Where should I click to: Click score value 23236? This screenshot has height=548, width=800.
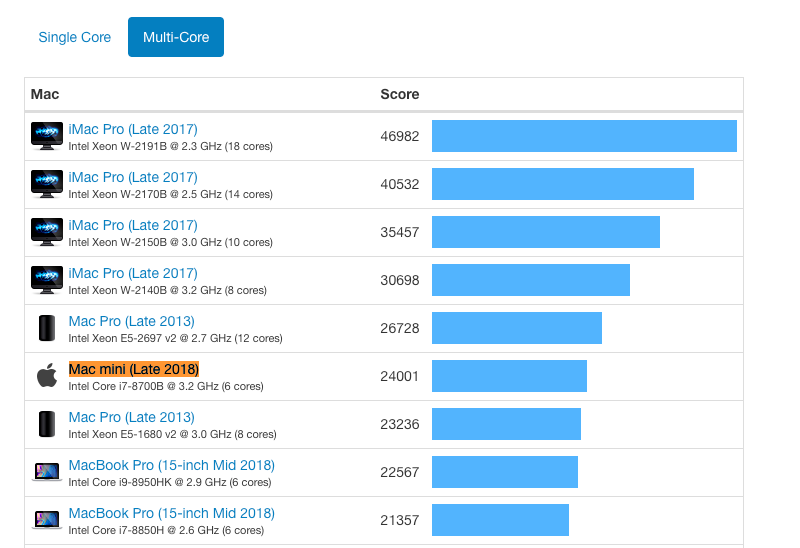(x=399, y=424)
